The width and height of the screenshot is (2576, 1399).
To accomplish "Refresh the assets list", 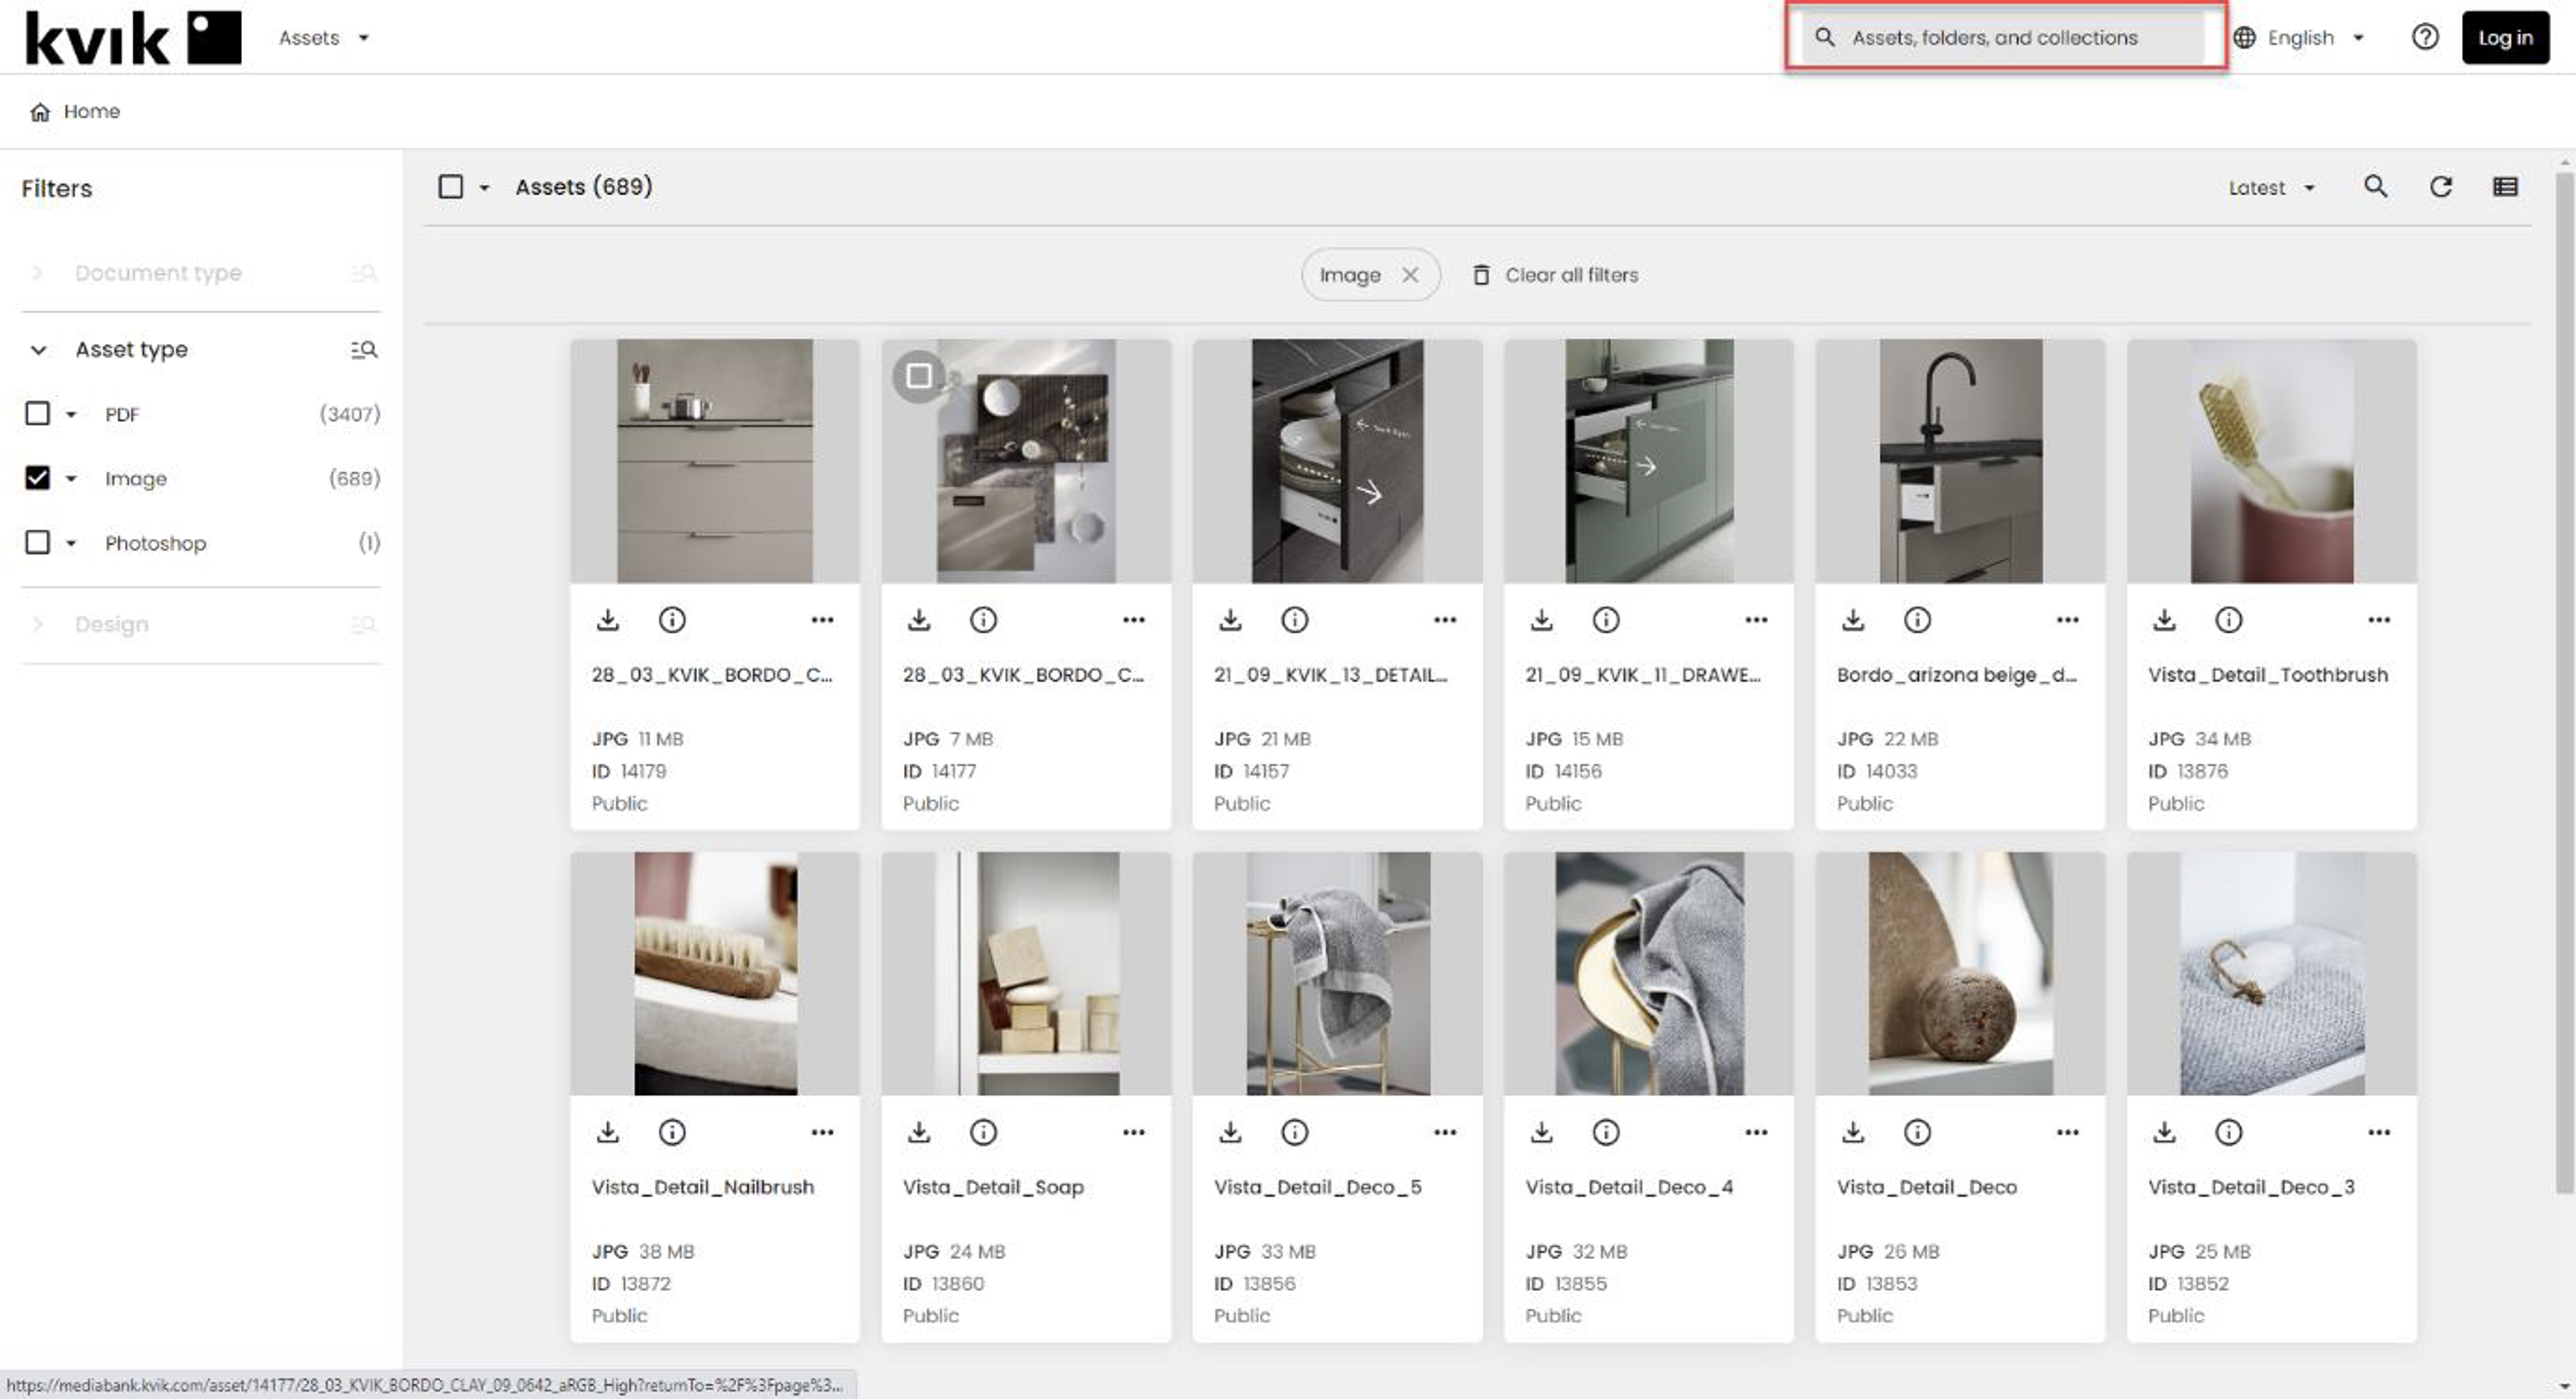I will pyautogui.click(x=2440, y=187).
